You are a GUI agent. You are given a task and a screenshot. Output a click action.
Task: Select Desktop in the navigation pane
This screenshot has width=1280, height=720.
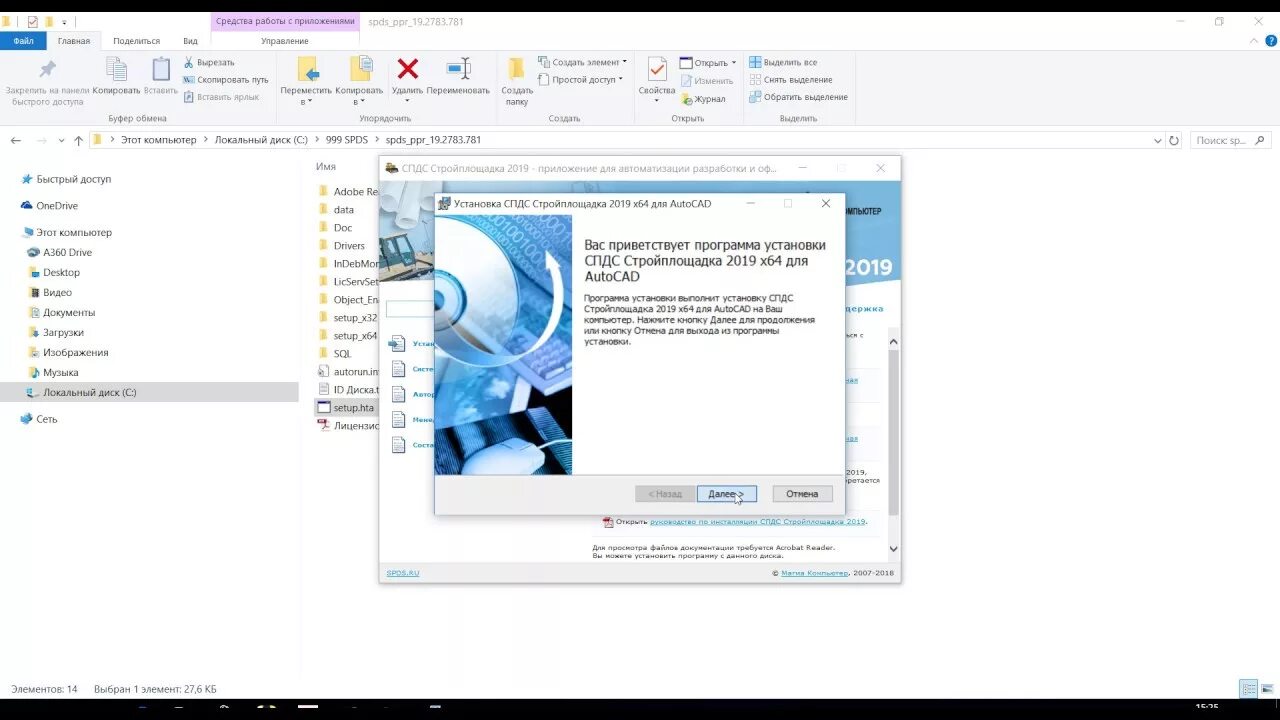point(61,273)
